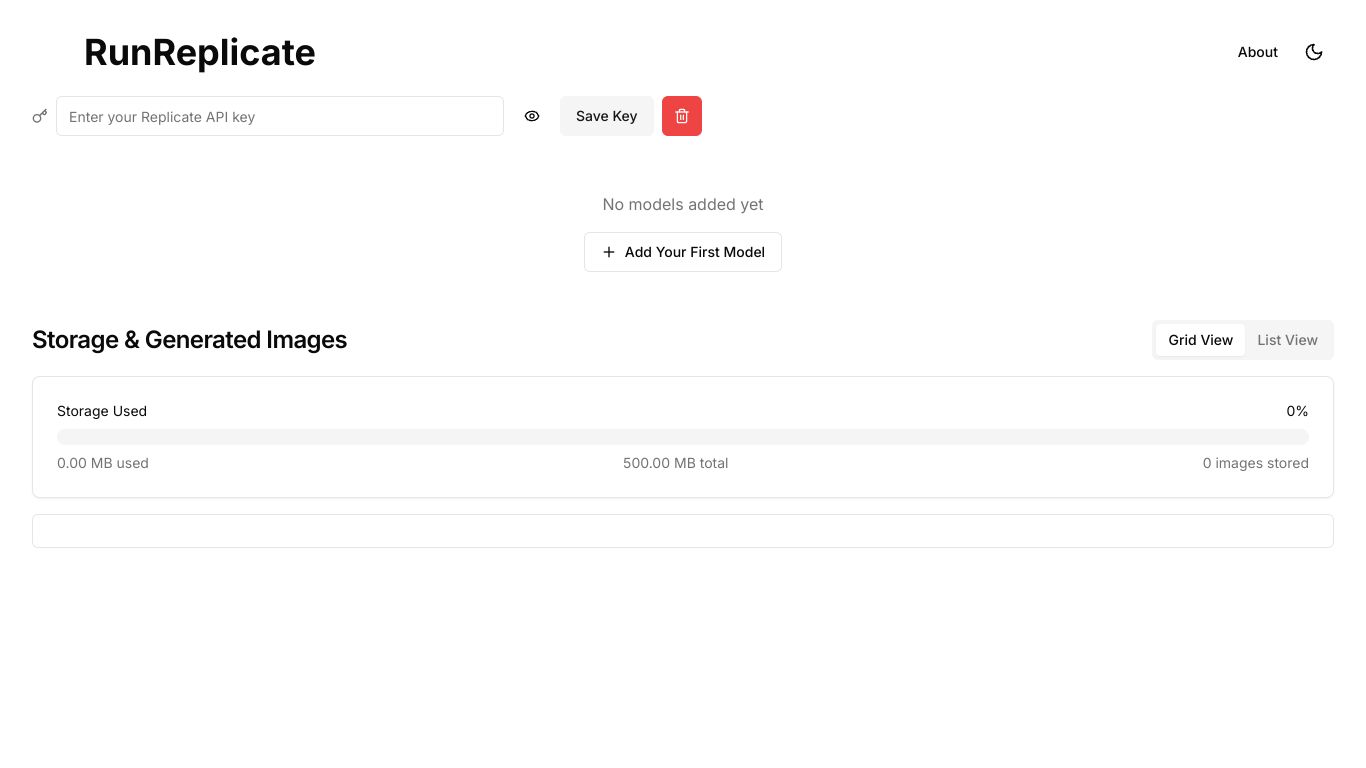Add your first model

pyautogui.click(x=683, y=252)
